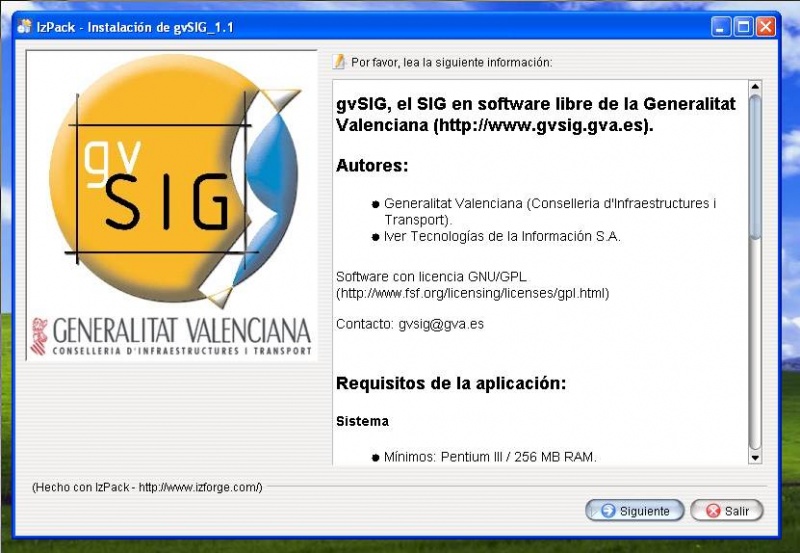Click the gvsig@gva.es contact email

441,324
